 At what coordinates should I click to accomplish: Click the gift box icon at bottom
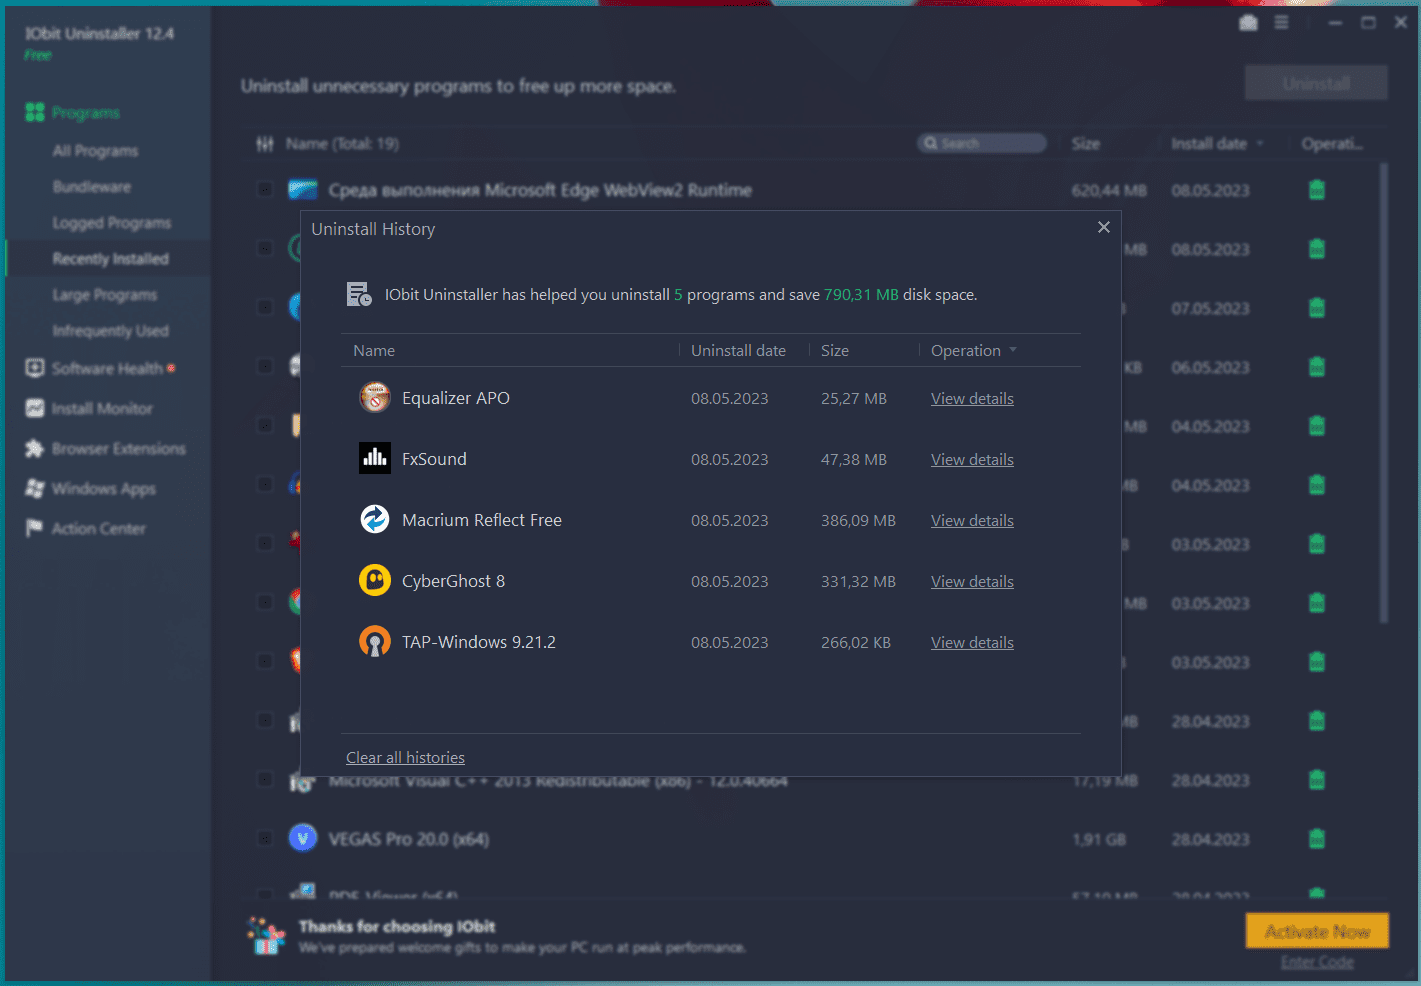point(266,936)
